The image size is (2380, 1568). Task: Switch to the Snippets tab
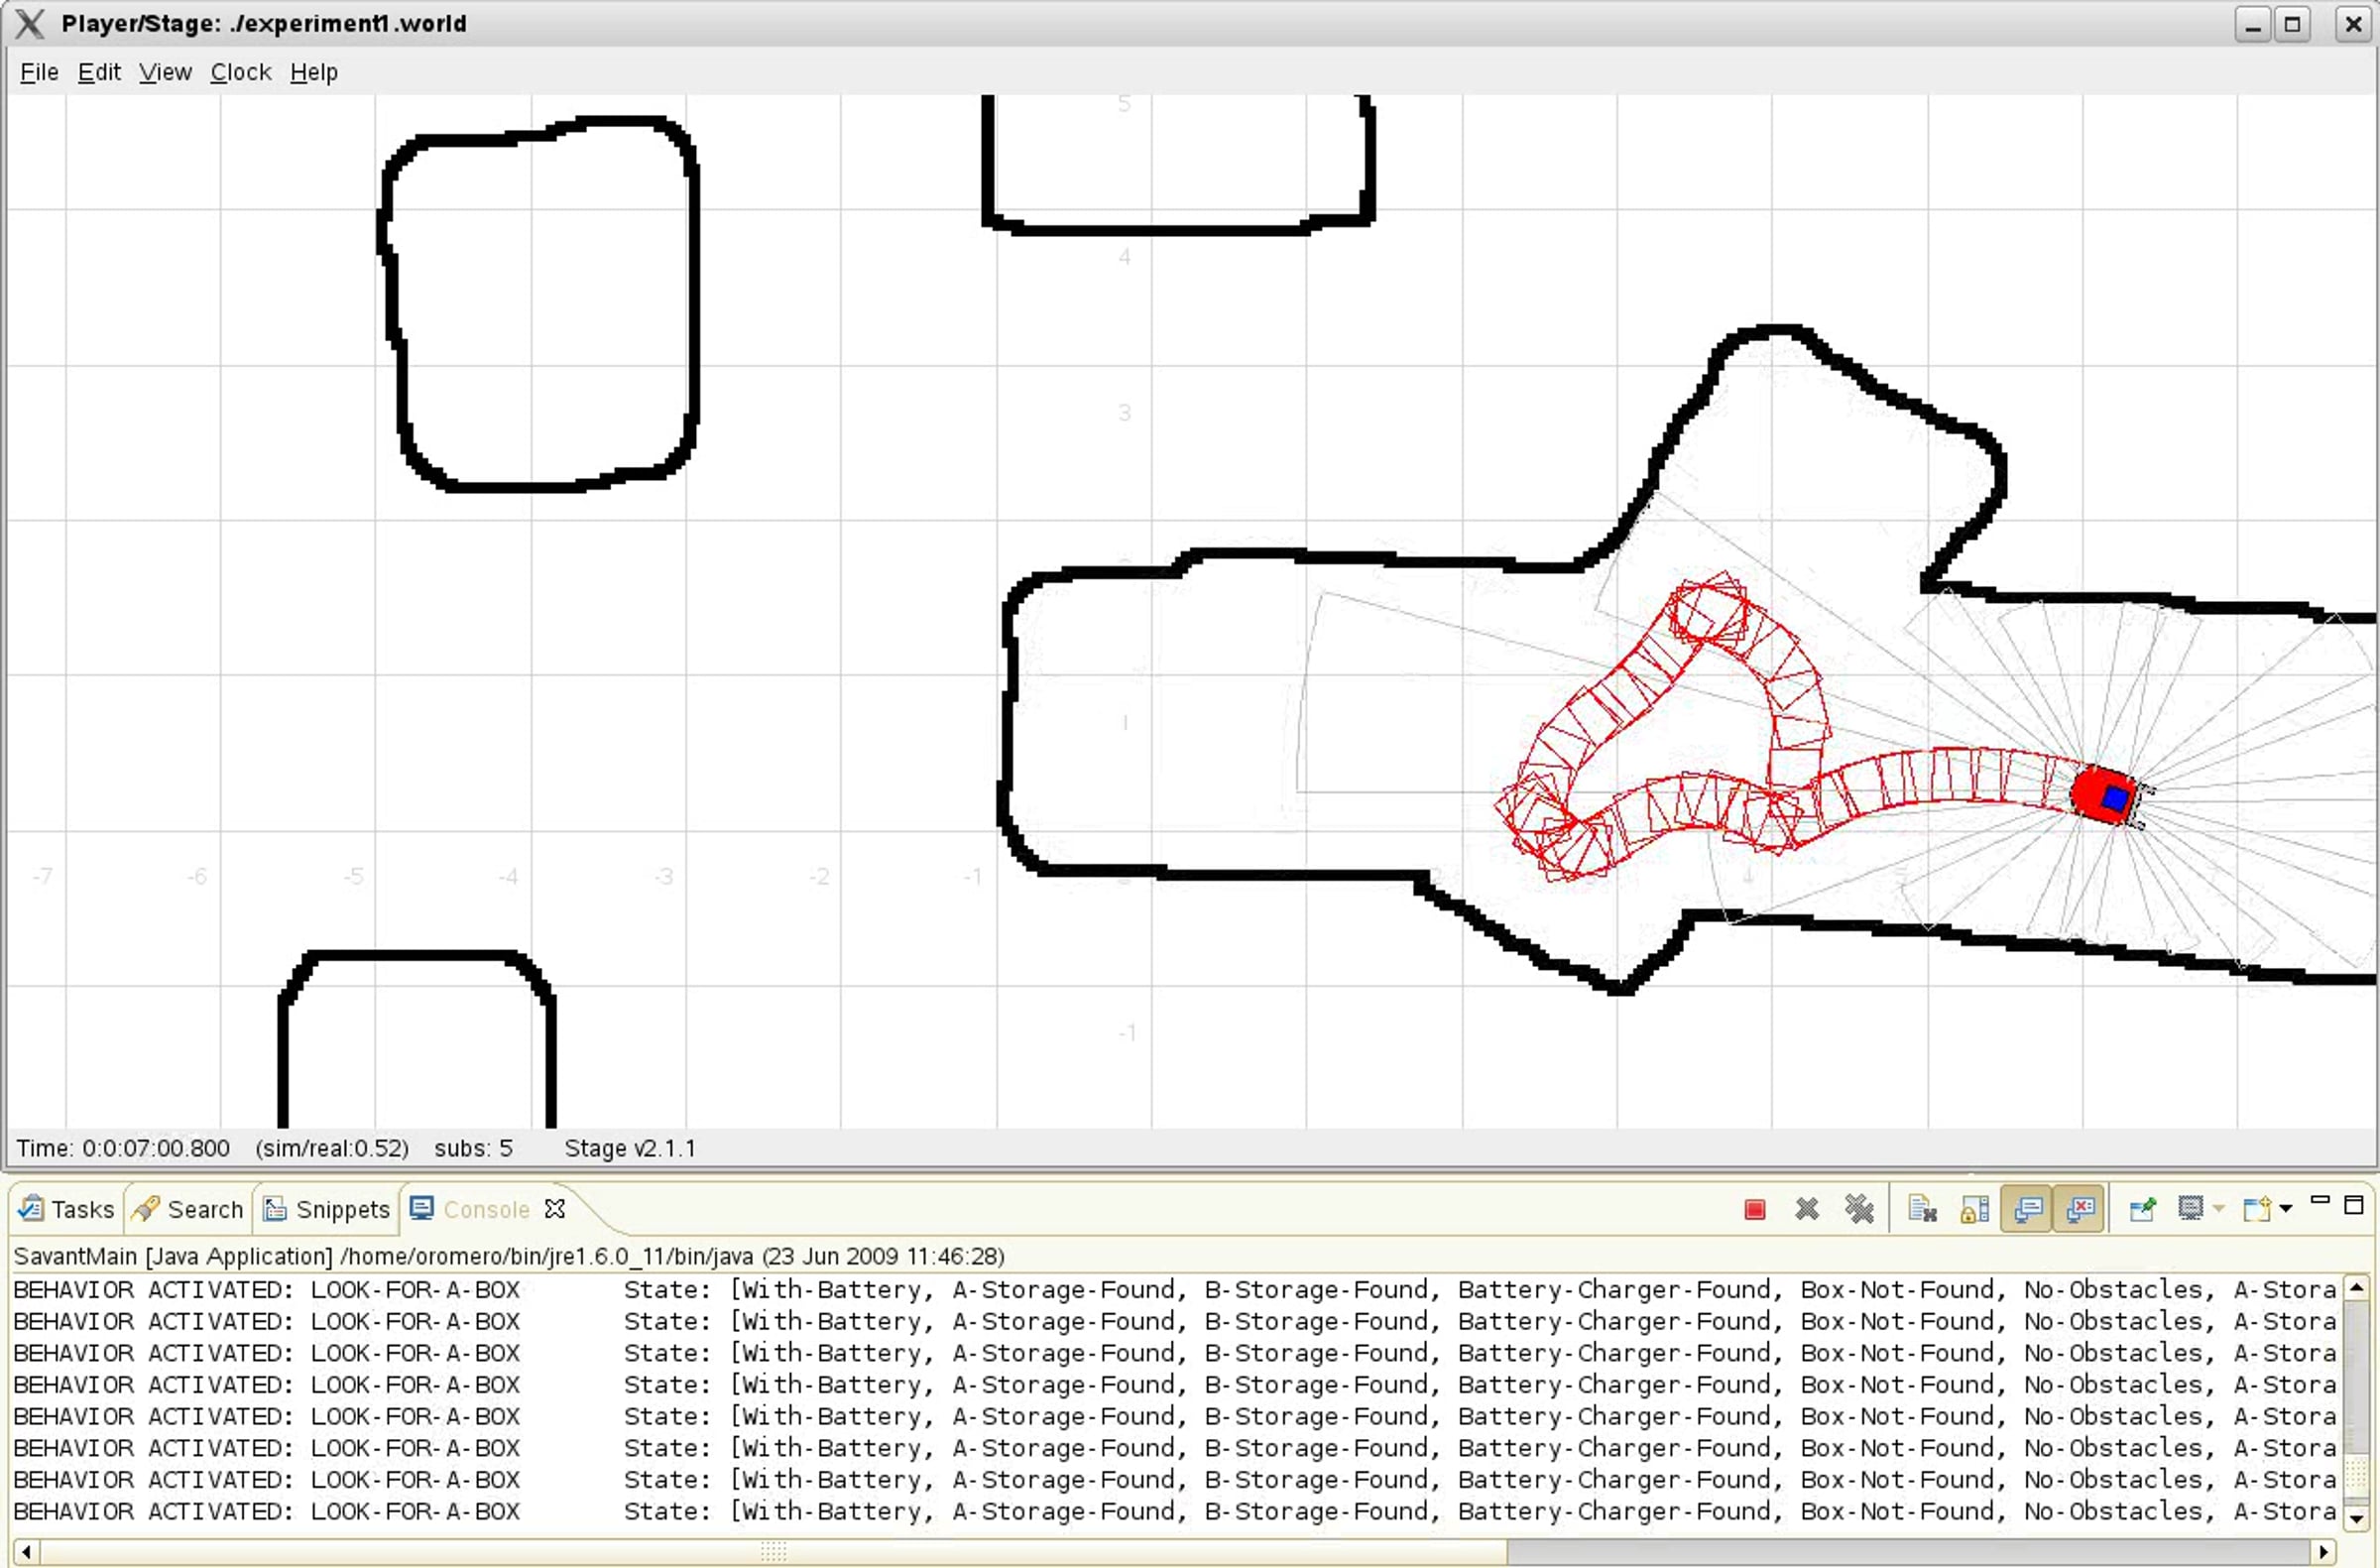[327, 1210]
